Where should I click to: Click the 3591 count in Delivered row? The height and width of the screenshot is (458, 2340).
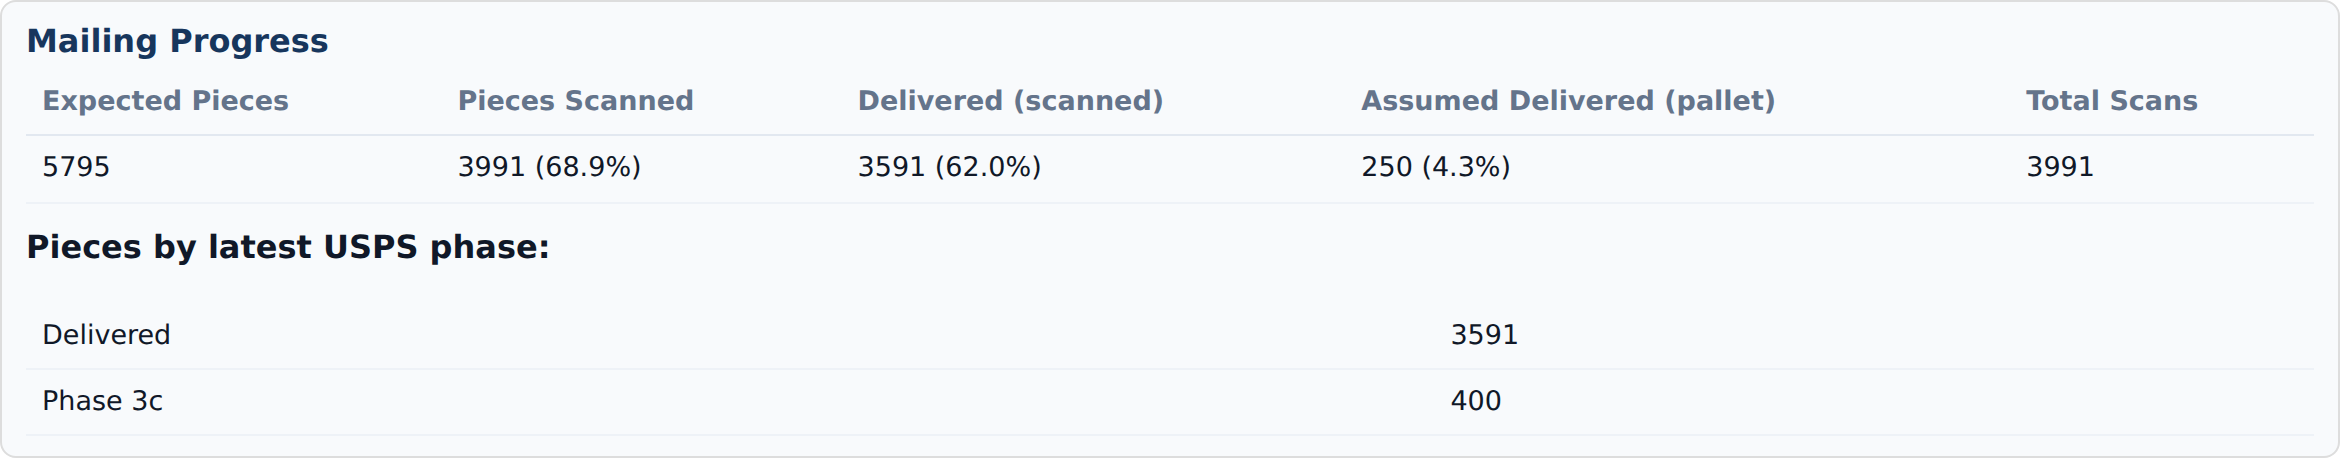1484,335
